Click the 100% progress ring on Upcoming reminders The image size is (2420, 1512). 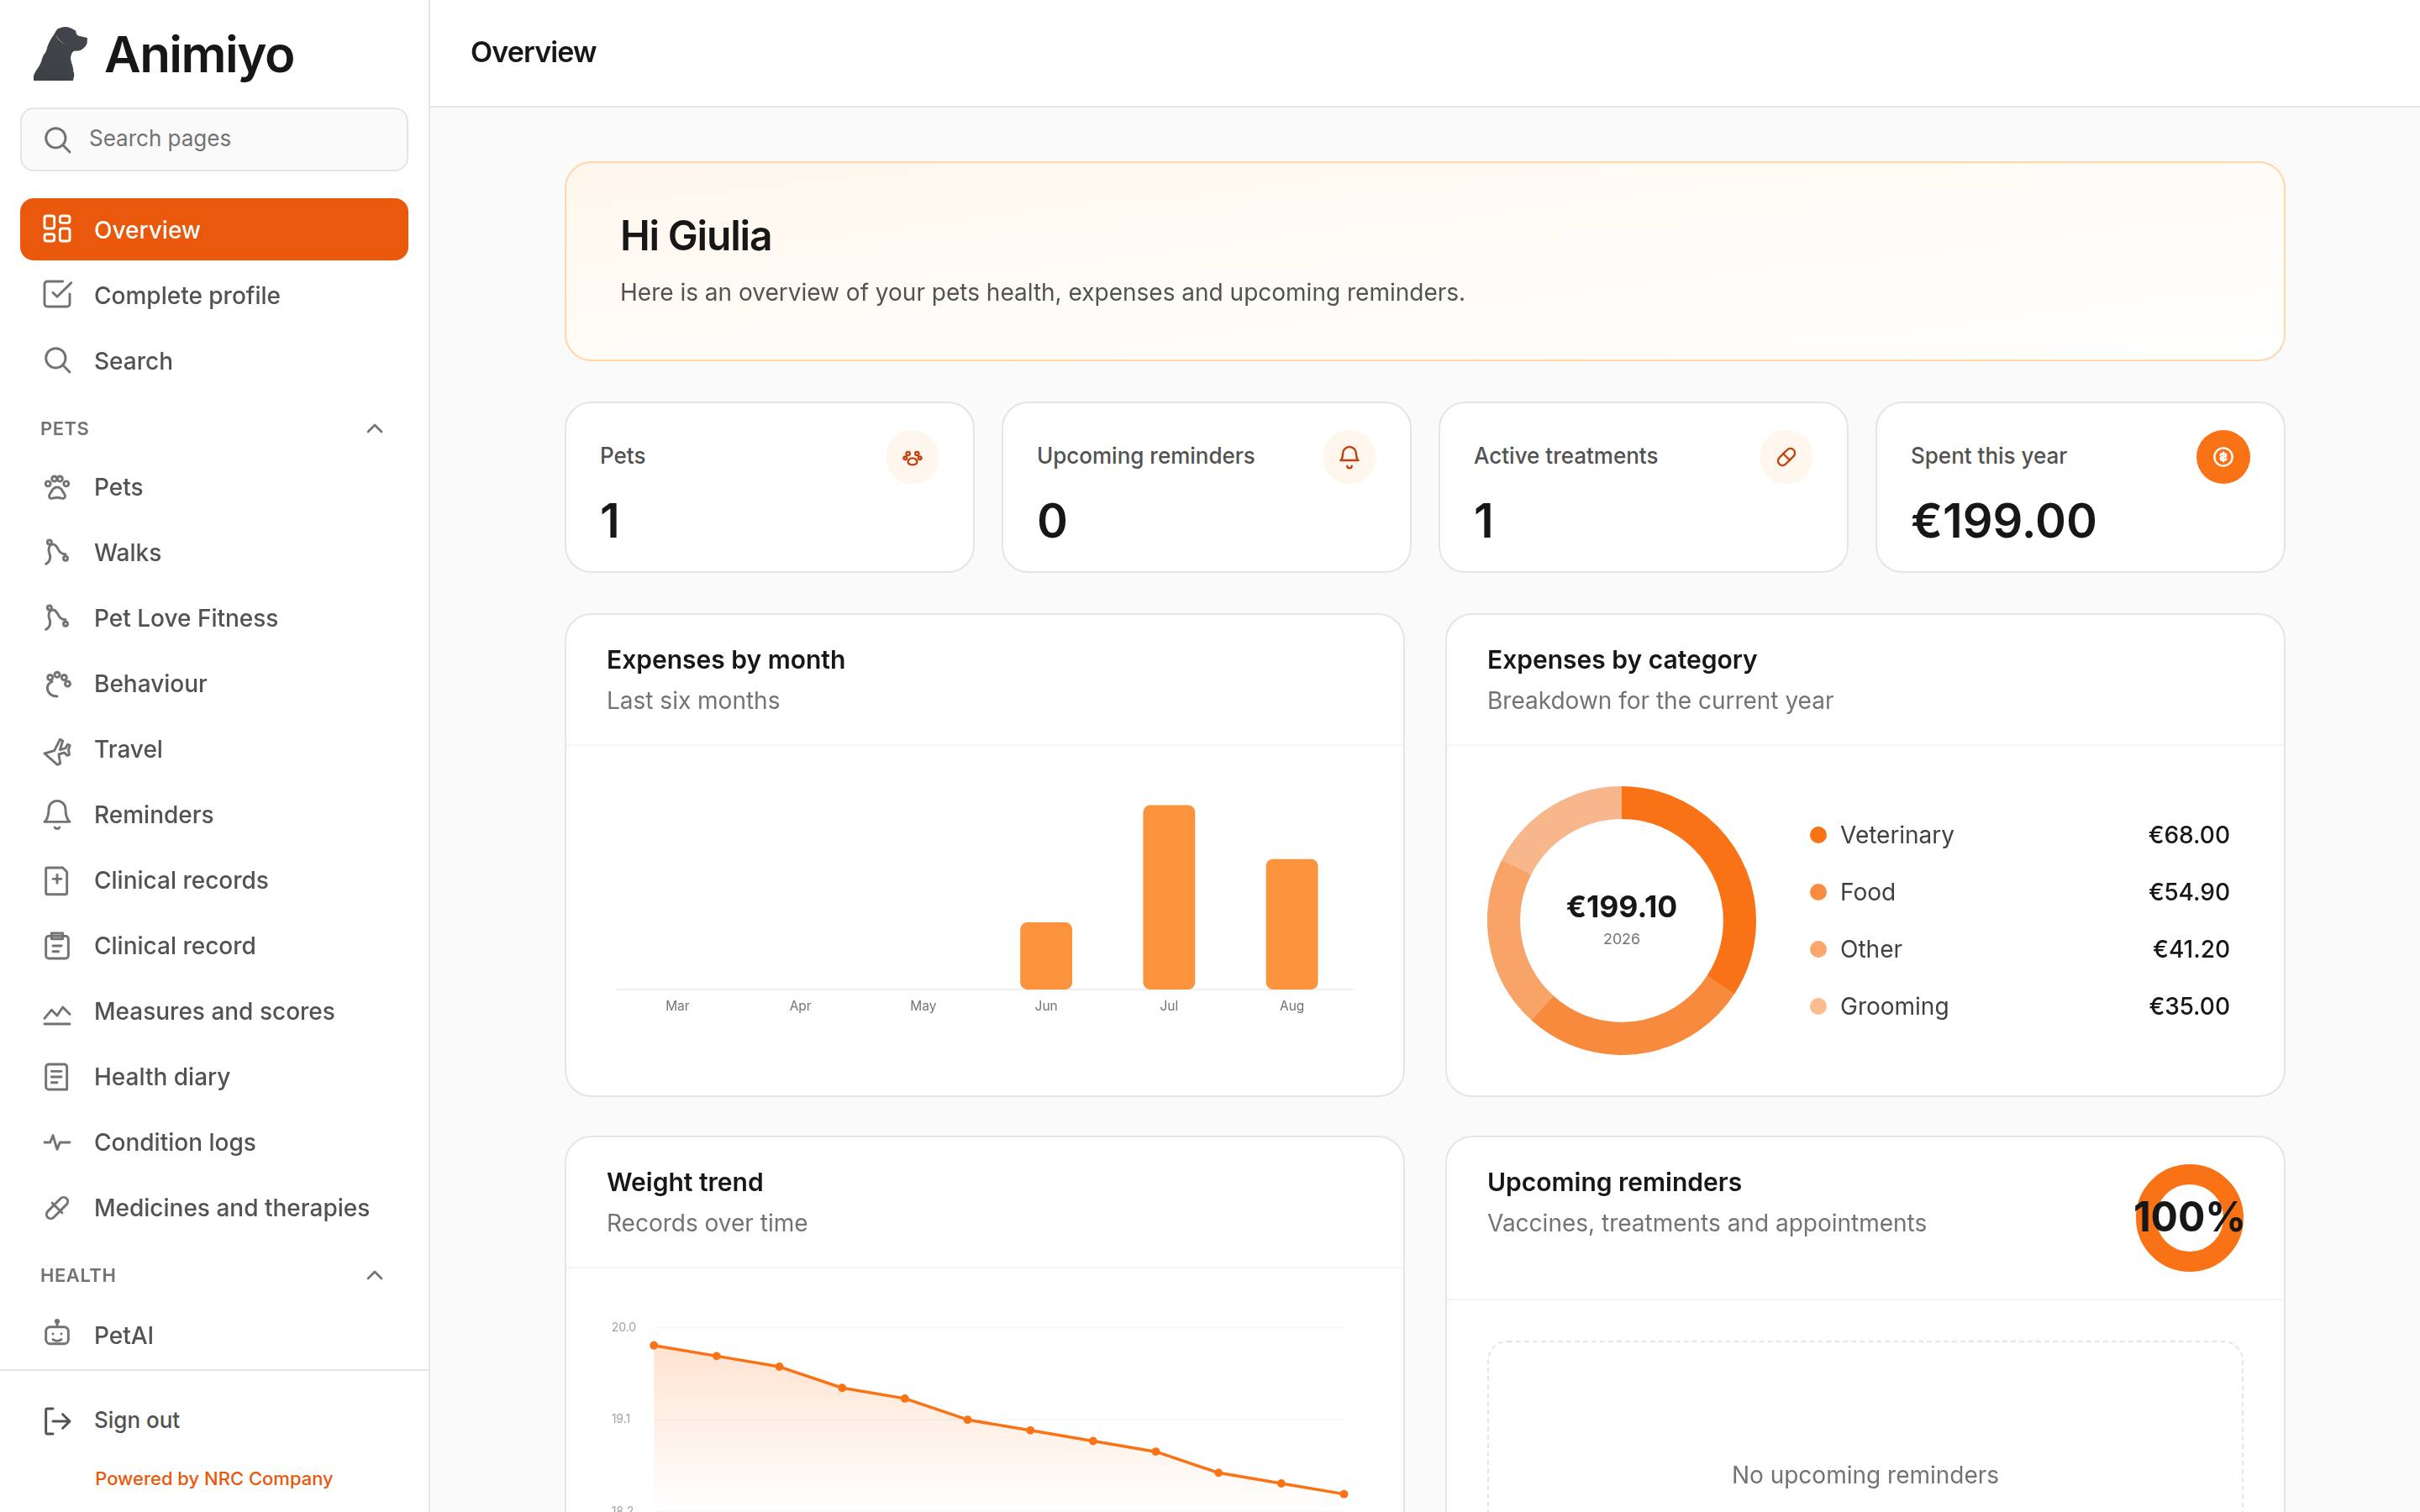(x=2189, y=1217)
